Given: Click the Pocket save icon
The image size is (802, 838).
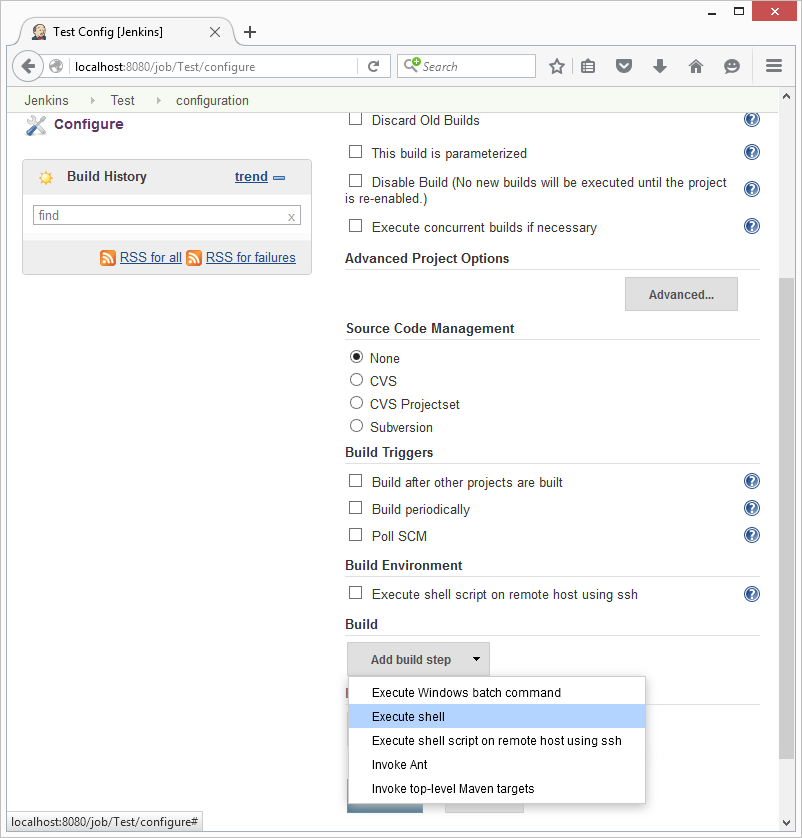Looking at the screenshot, I should click(624, 66).
